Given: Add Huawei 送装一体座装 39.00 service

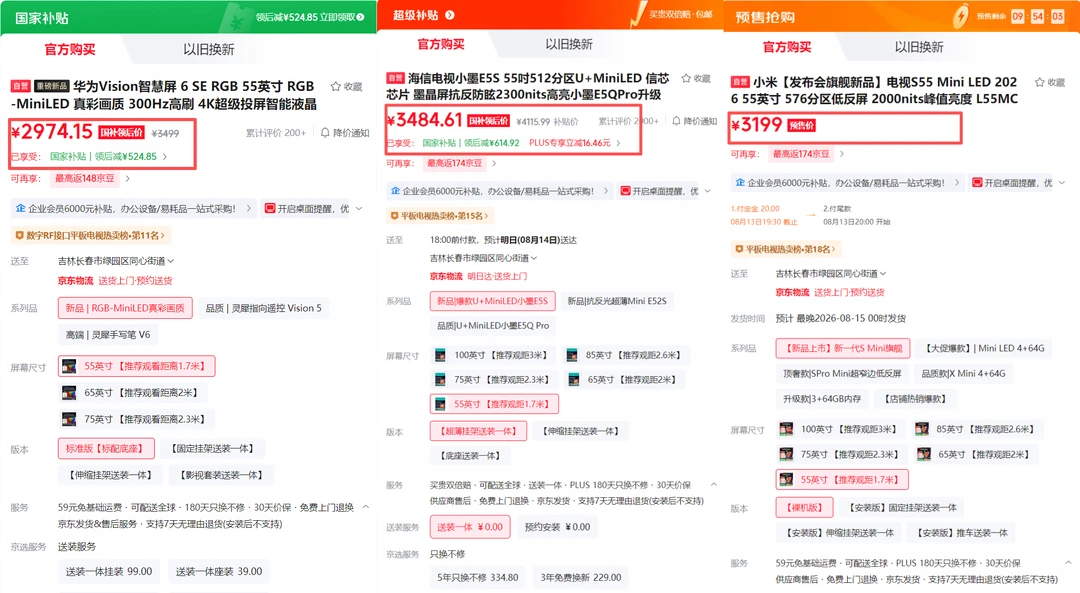Looking at the screenshot, I should click(x=219, y=571).
